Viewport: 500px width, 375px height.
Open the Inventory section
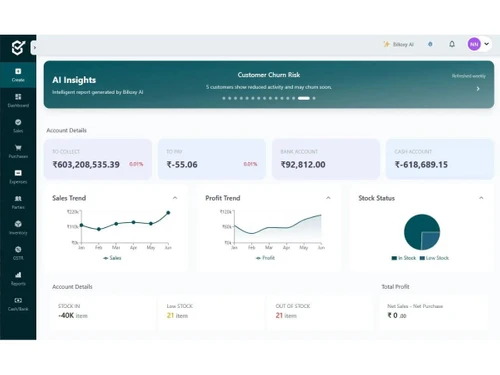[x=18, y=228]
